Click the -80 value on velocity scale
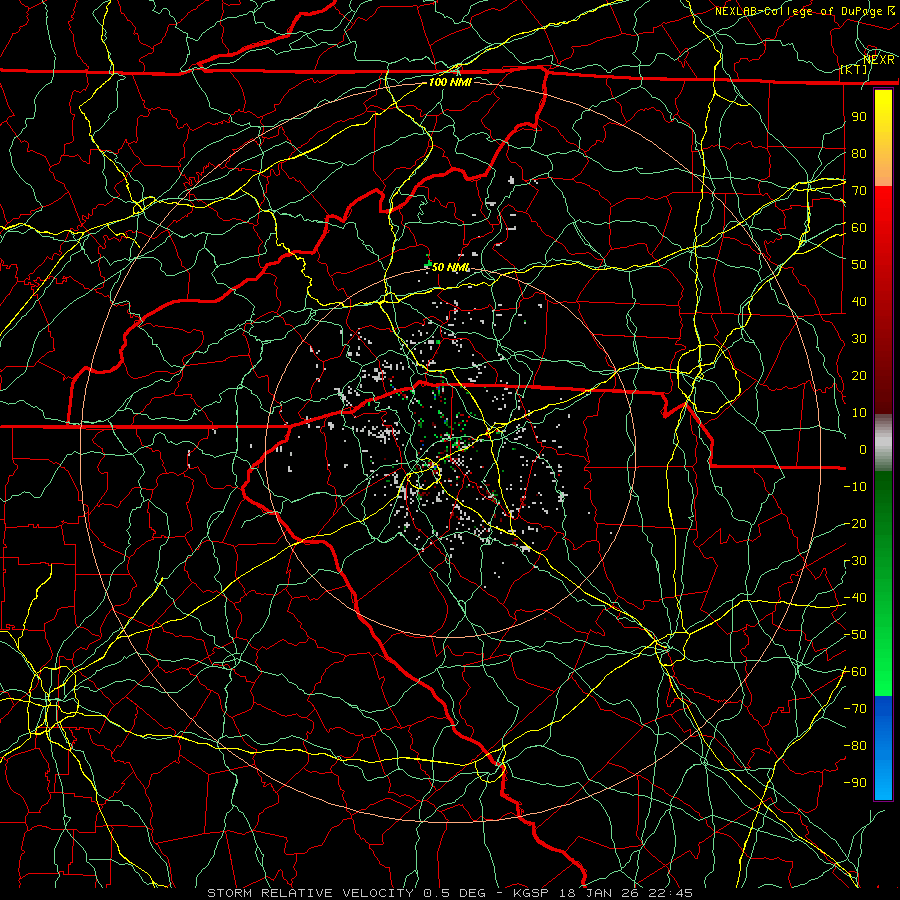Viewport: 900px width, 900px height. click(855, 746)
